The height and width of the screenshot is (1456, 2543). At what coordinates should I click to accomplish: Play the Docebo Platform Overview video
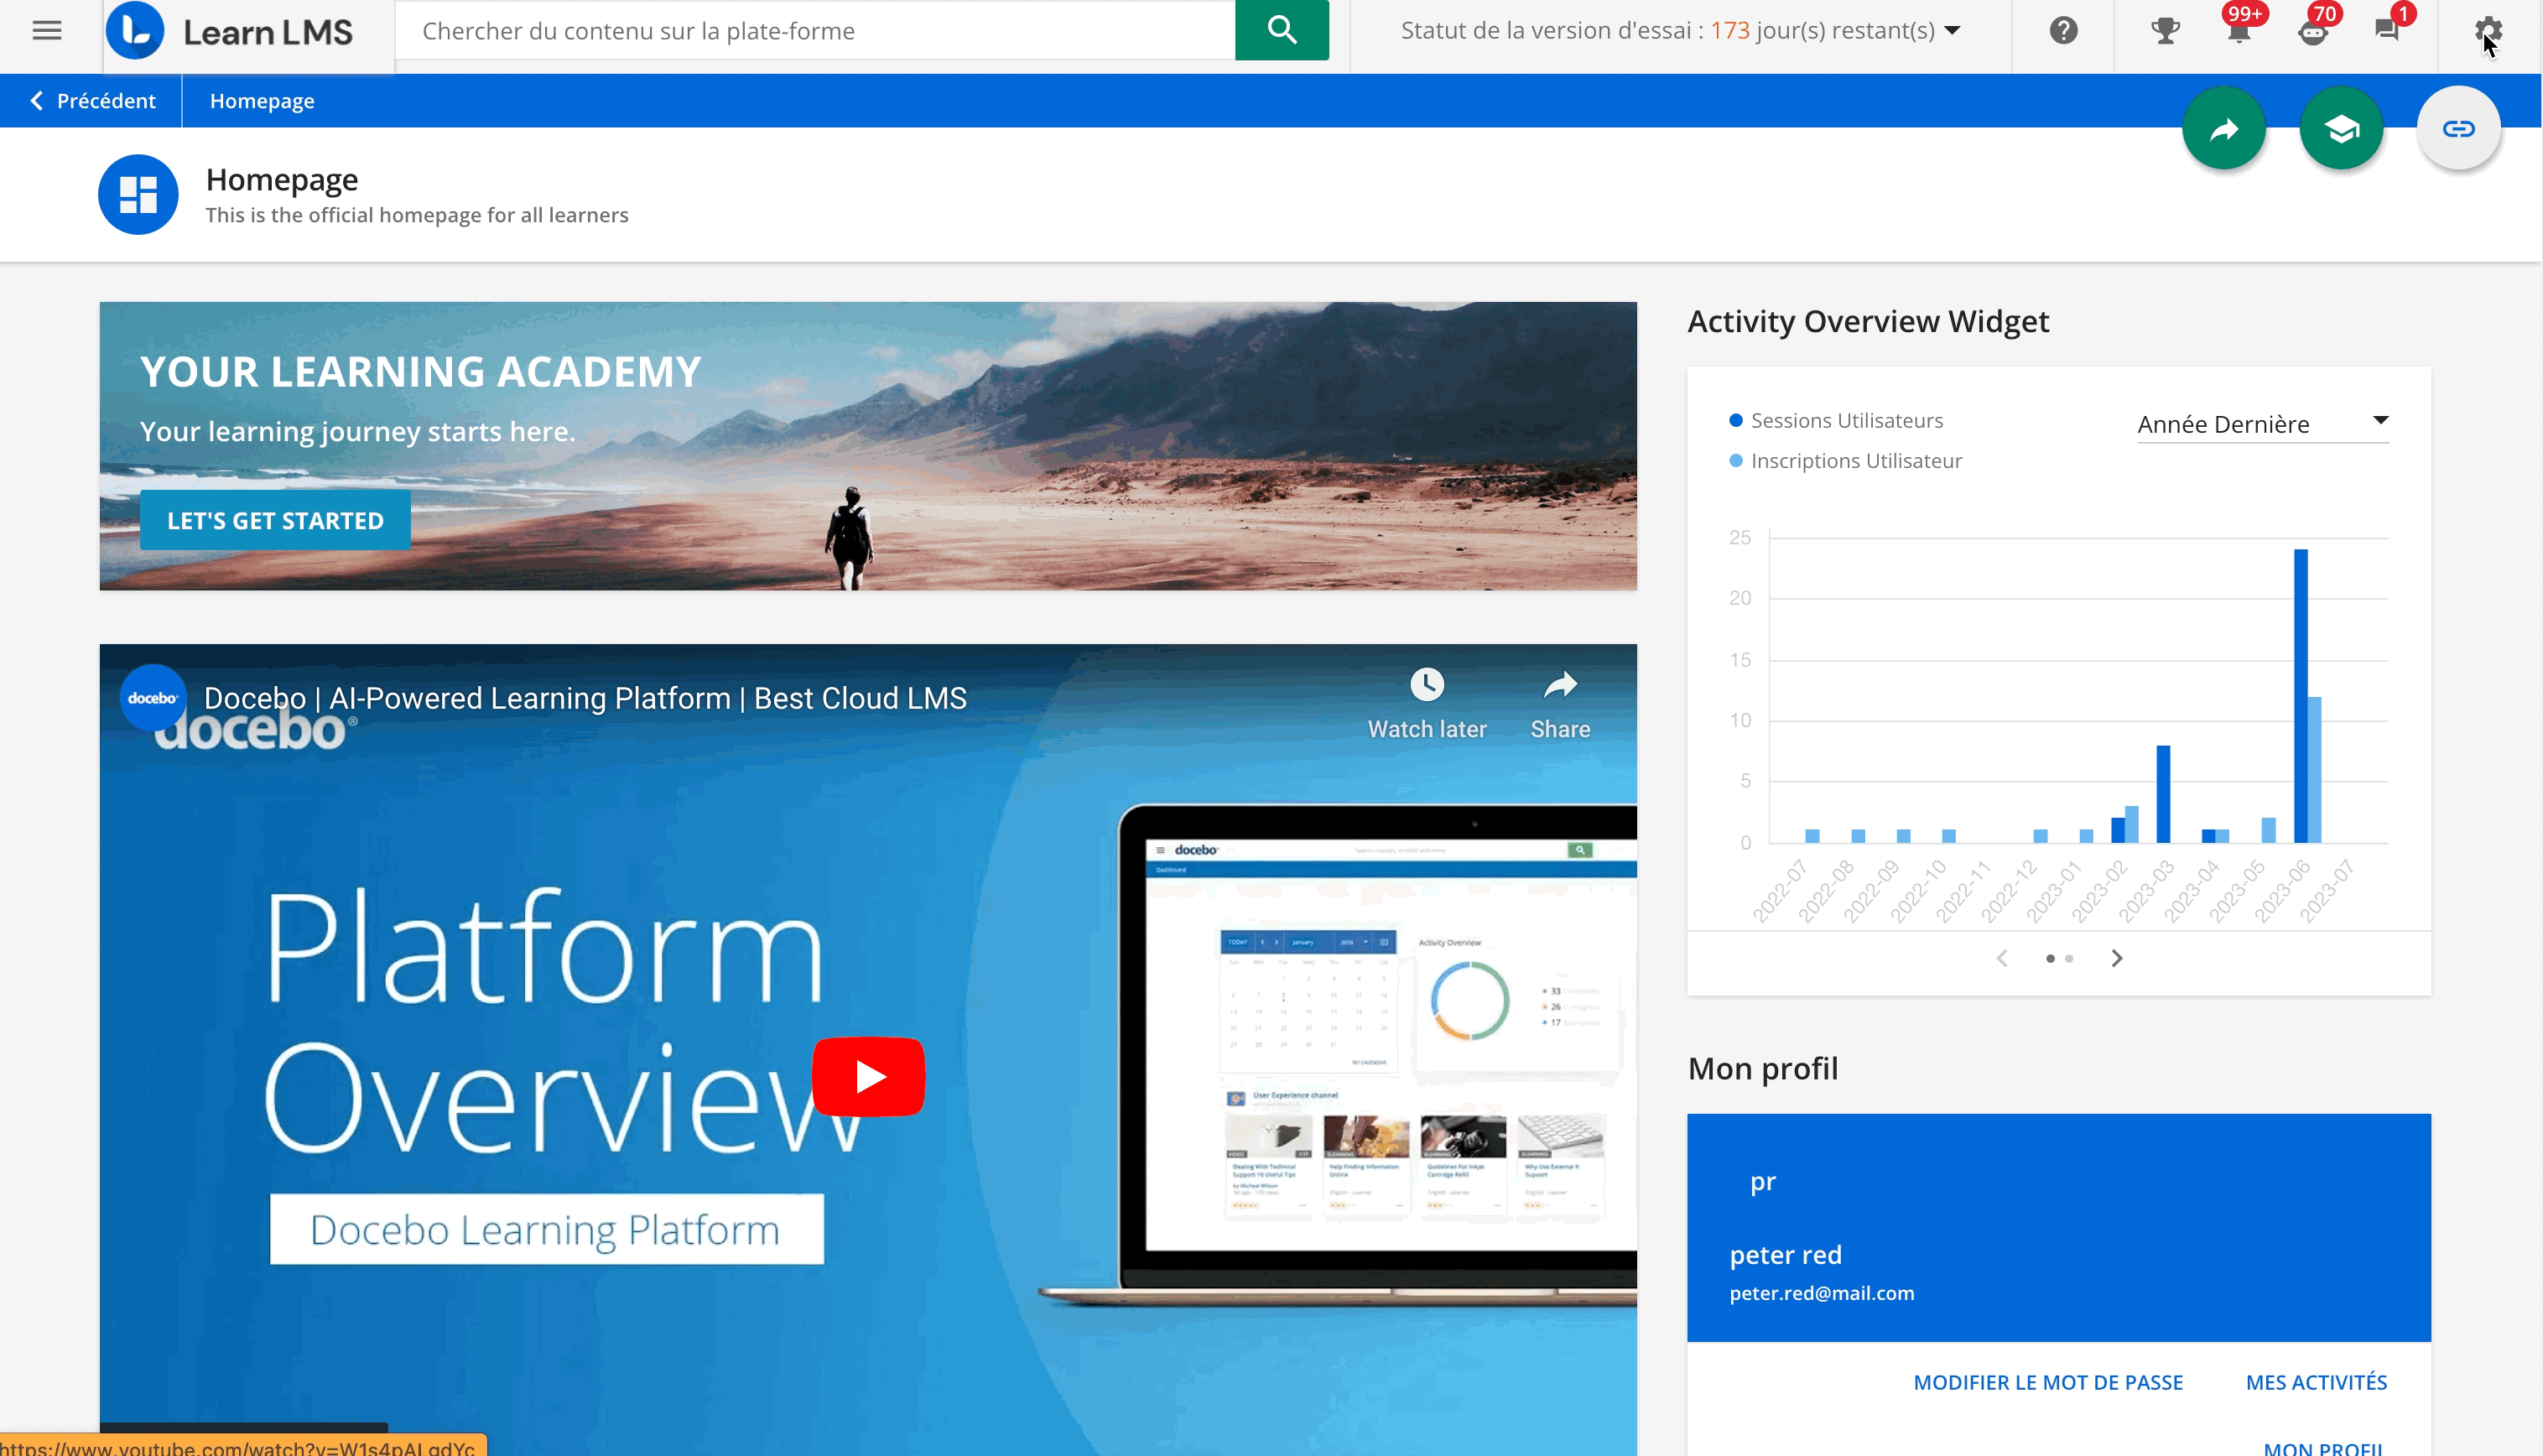tap(868, 1076)
